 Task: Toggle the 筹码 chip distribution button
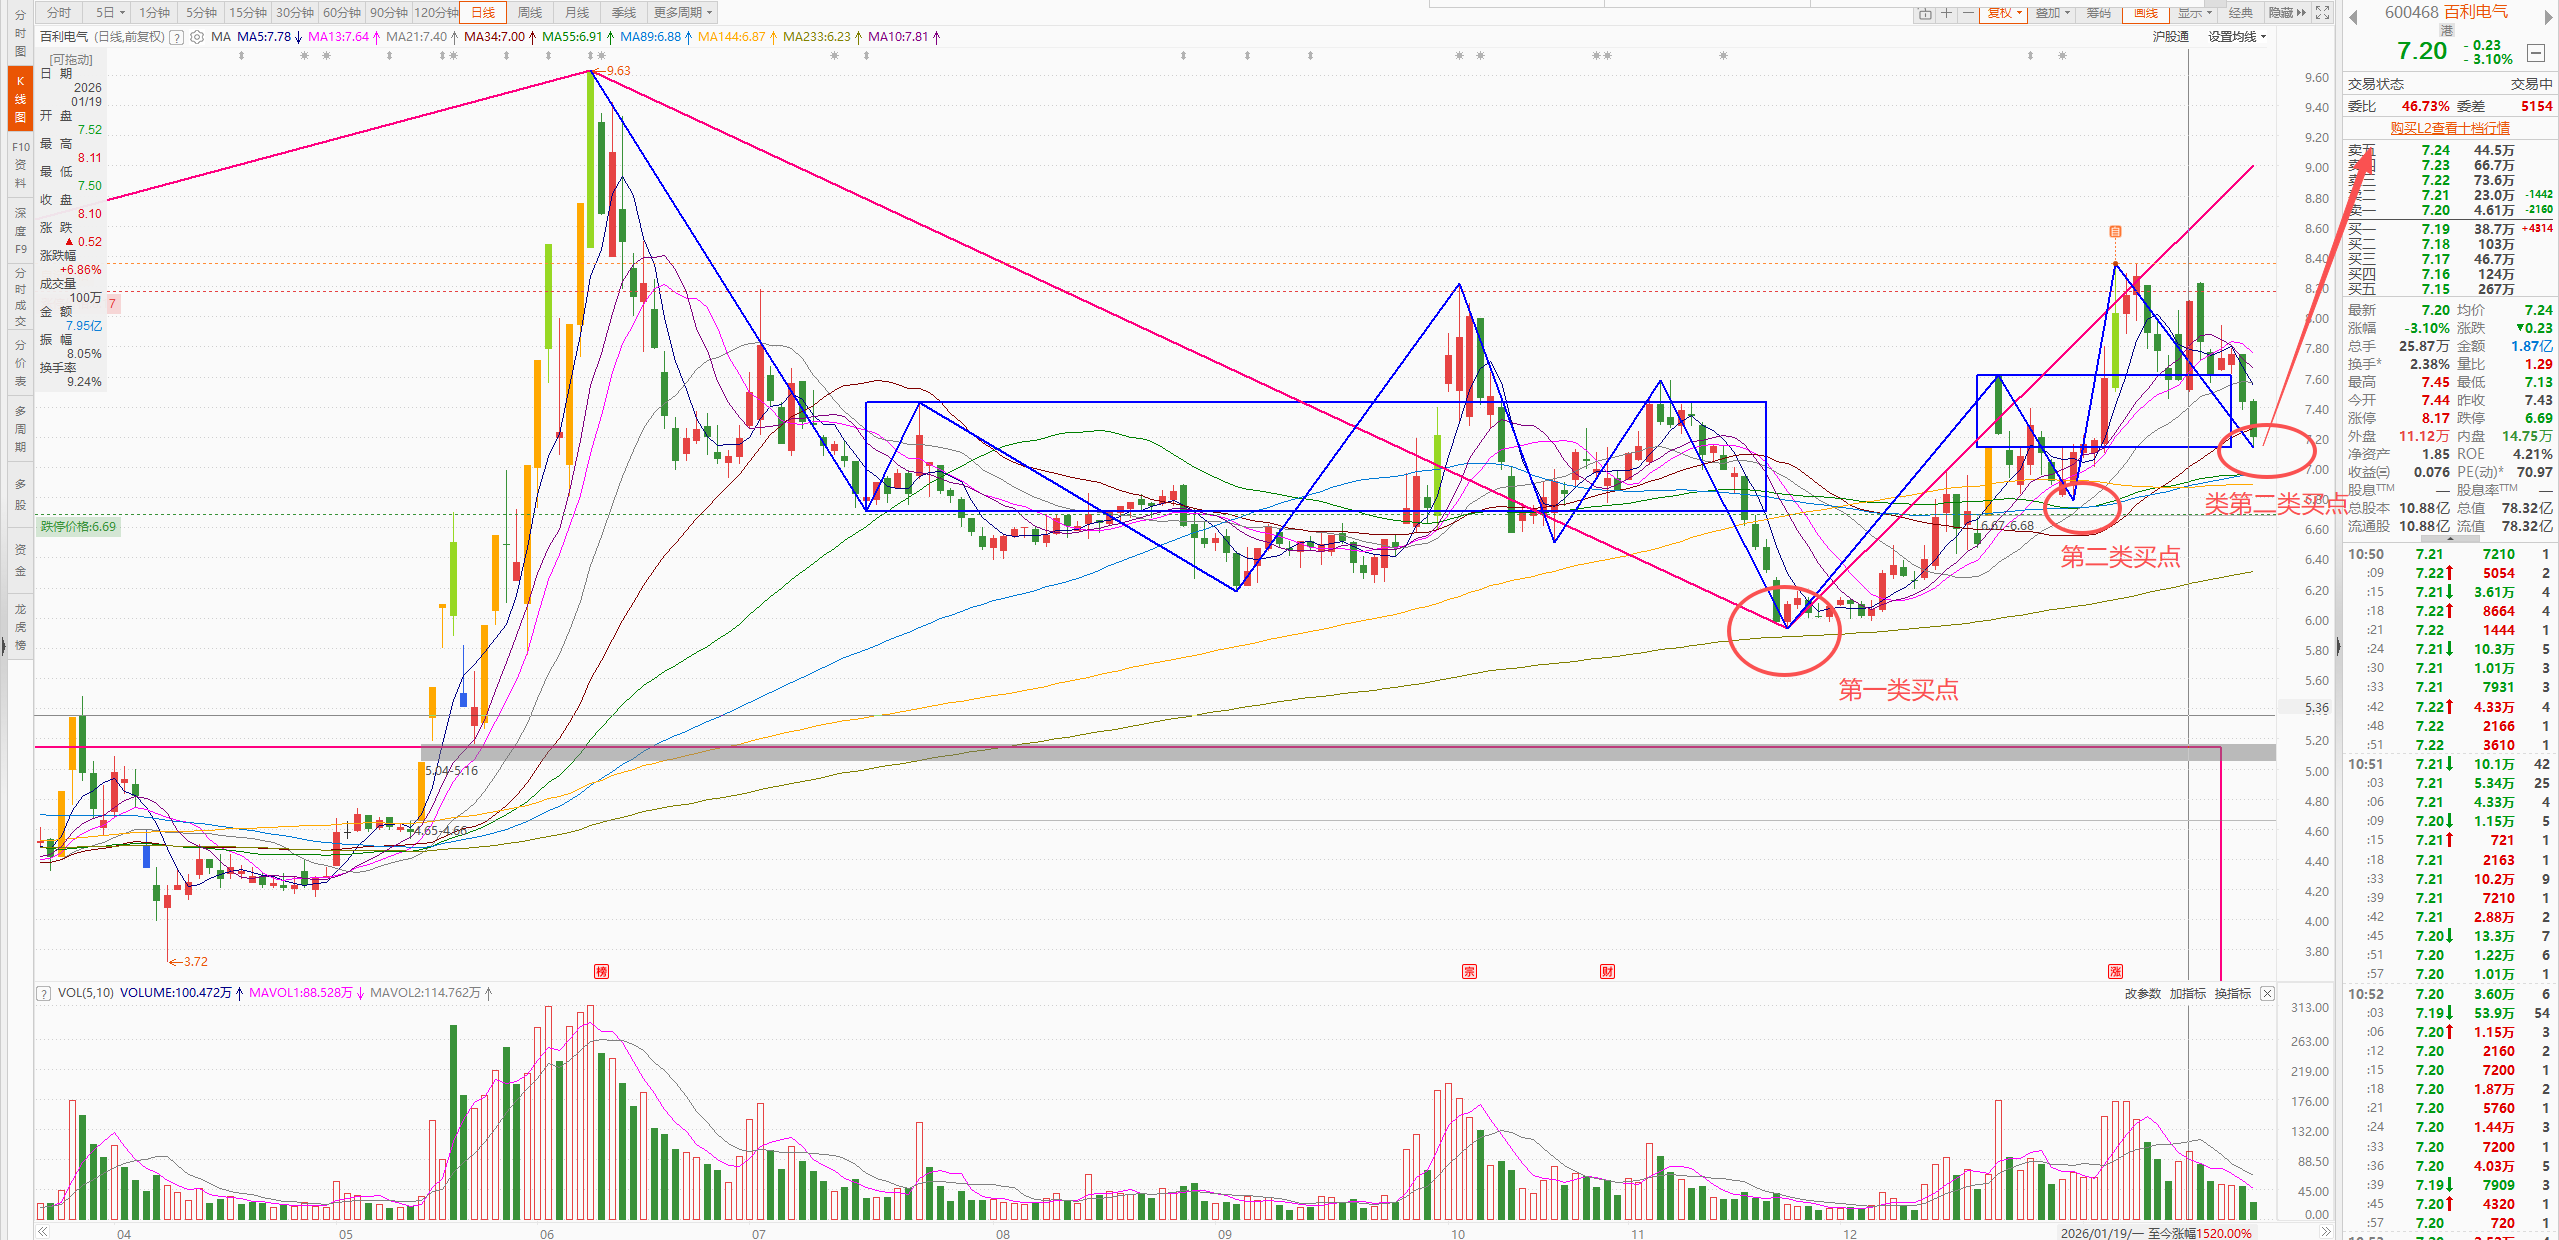2099,13
